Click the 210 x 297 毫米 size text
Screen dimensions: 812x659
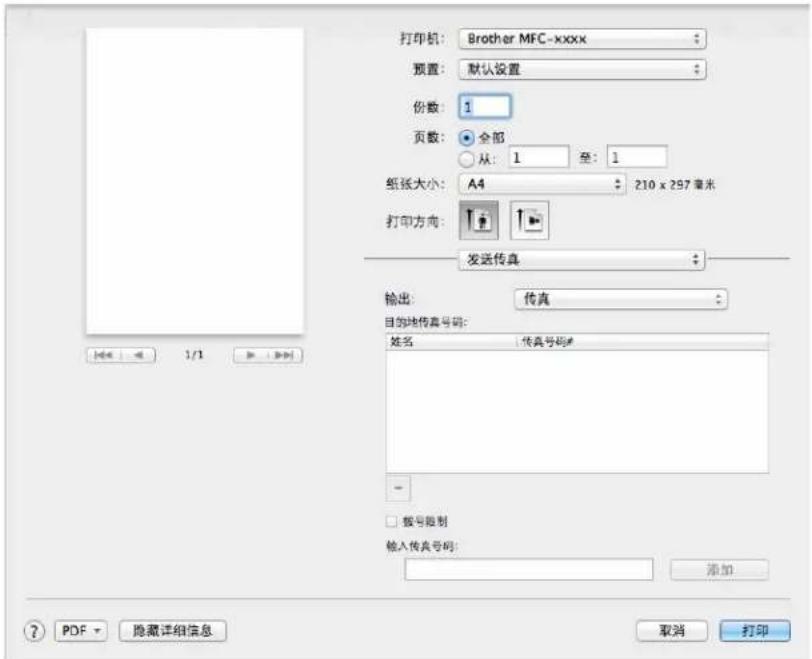[x=675, y=185]
